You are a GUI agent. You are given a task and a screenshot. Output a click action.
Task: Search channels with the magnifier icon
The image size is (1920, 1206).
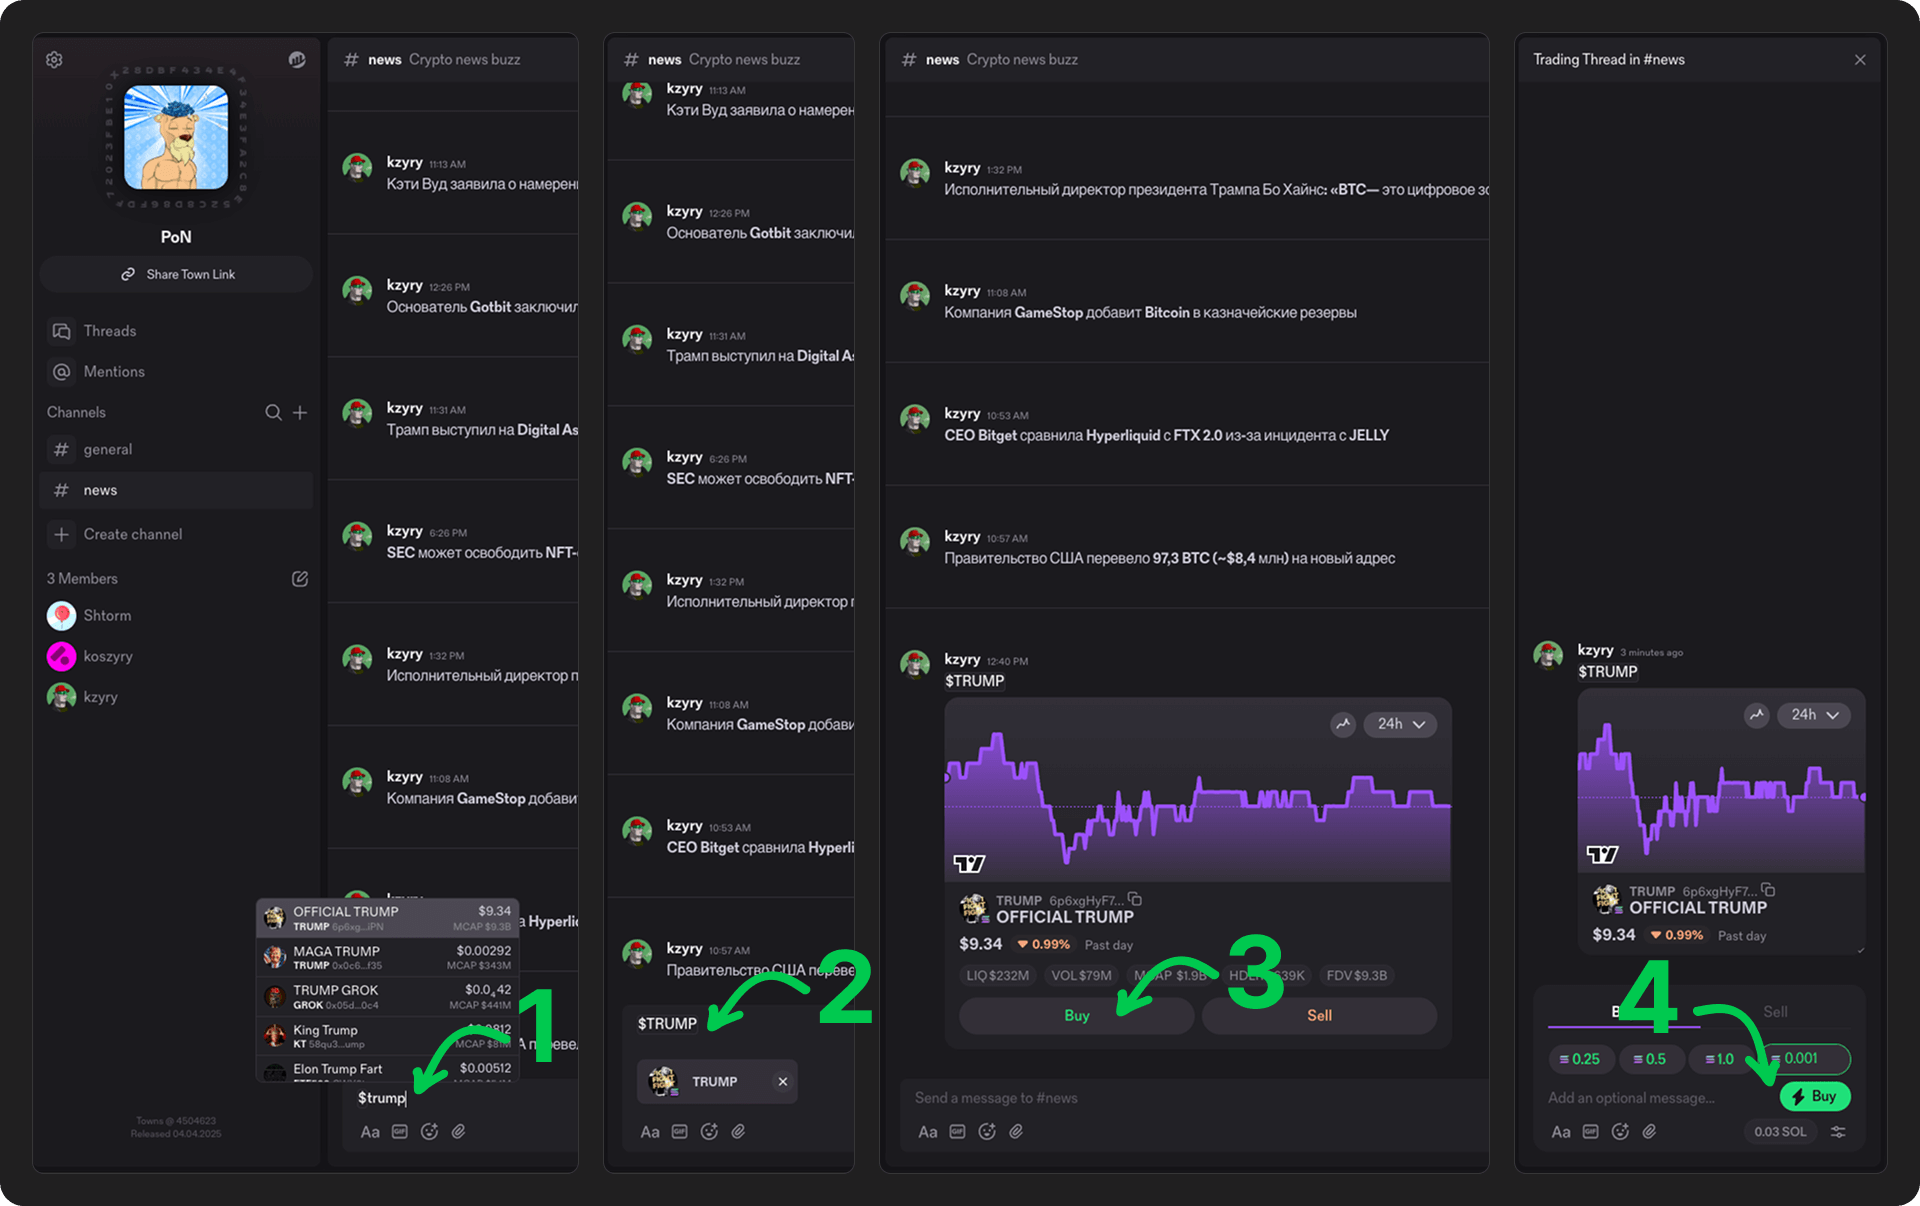coord(273,412)
